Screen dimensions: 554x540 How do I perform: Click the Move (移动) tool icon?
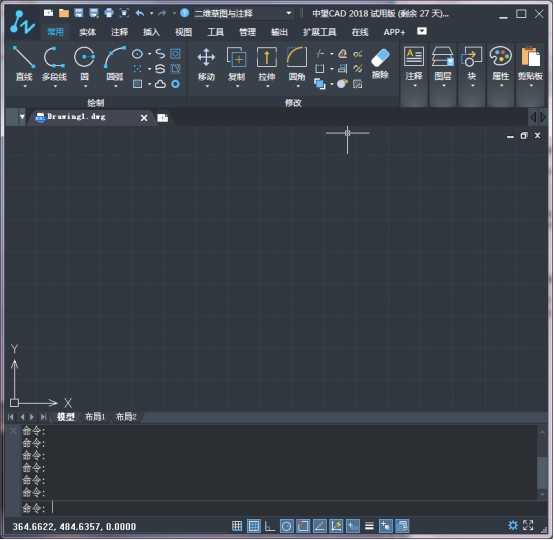pyautogui.click(x=206, y=57)
